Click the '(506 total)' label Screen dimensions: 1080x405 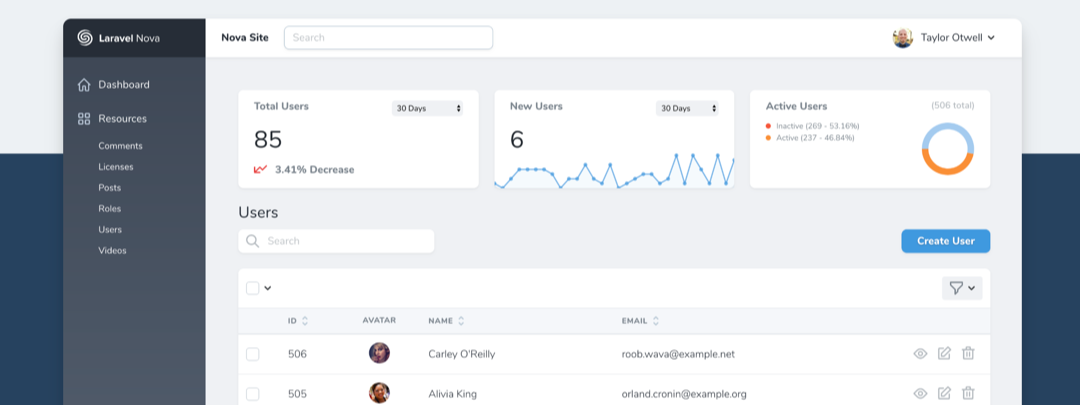tap(953, 105)
